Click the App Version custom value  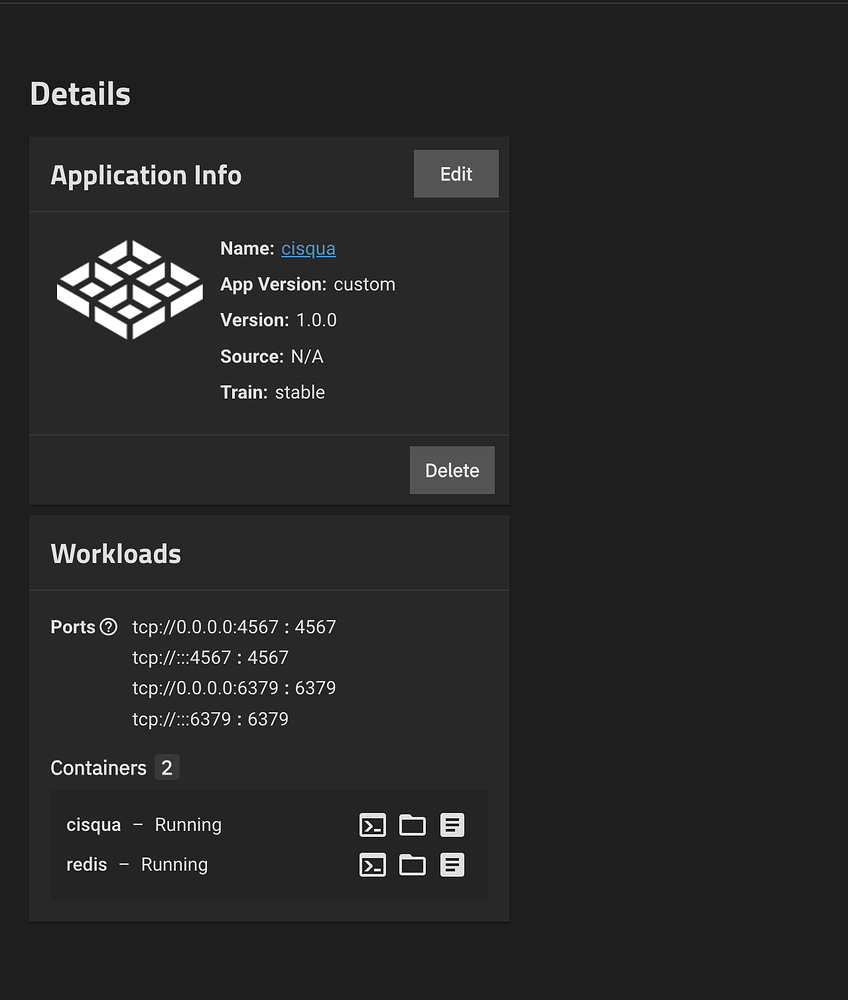363,284
